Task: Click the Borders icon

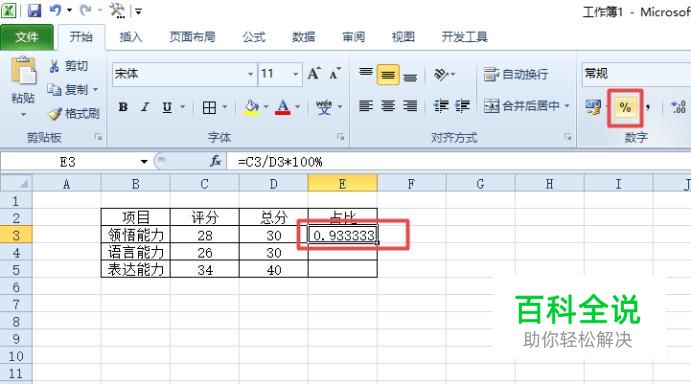Action: tap(209, 107)
